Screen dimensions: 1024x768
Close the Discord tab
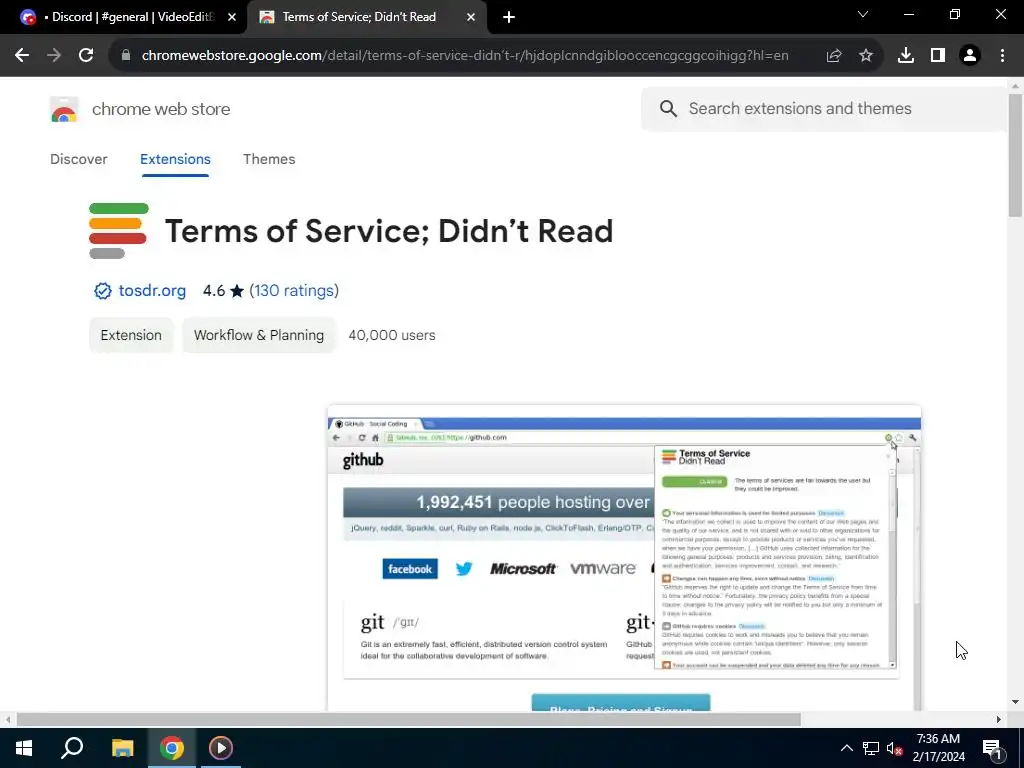(232, 18)
